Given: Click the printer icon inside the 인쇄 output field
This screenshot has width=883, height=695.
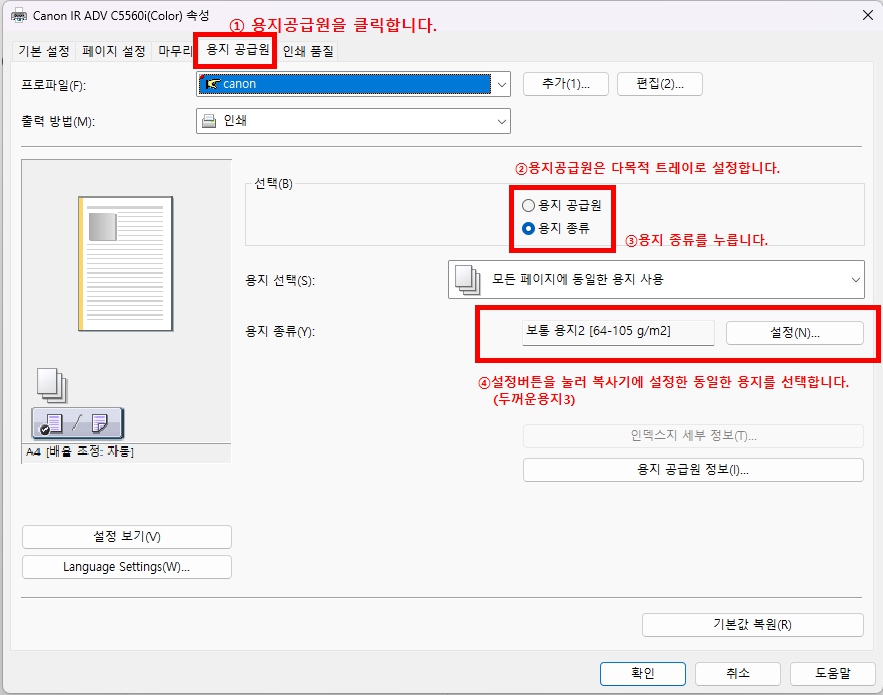Looking at the screenshot, I should click(x=208, y=120).
